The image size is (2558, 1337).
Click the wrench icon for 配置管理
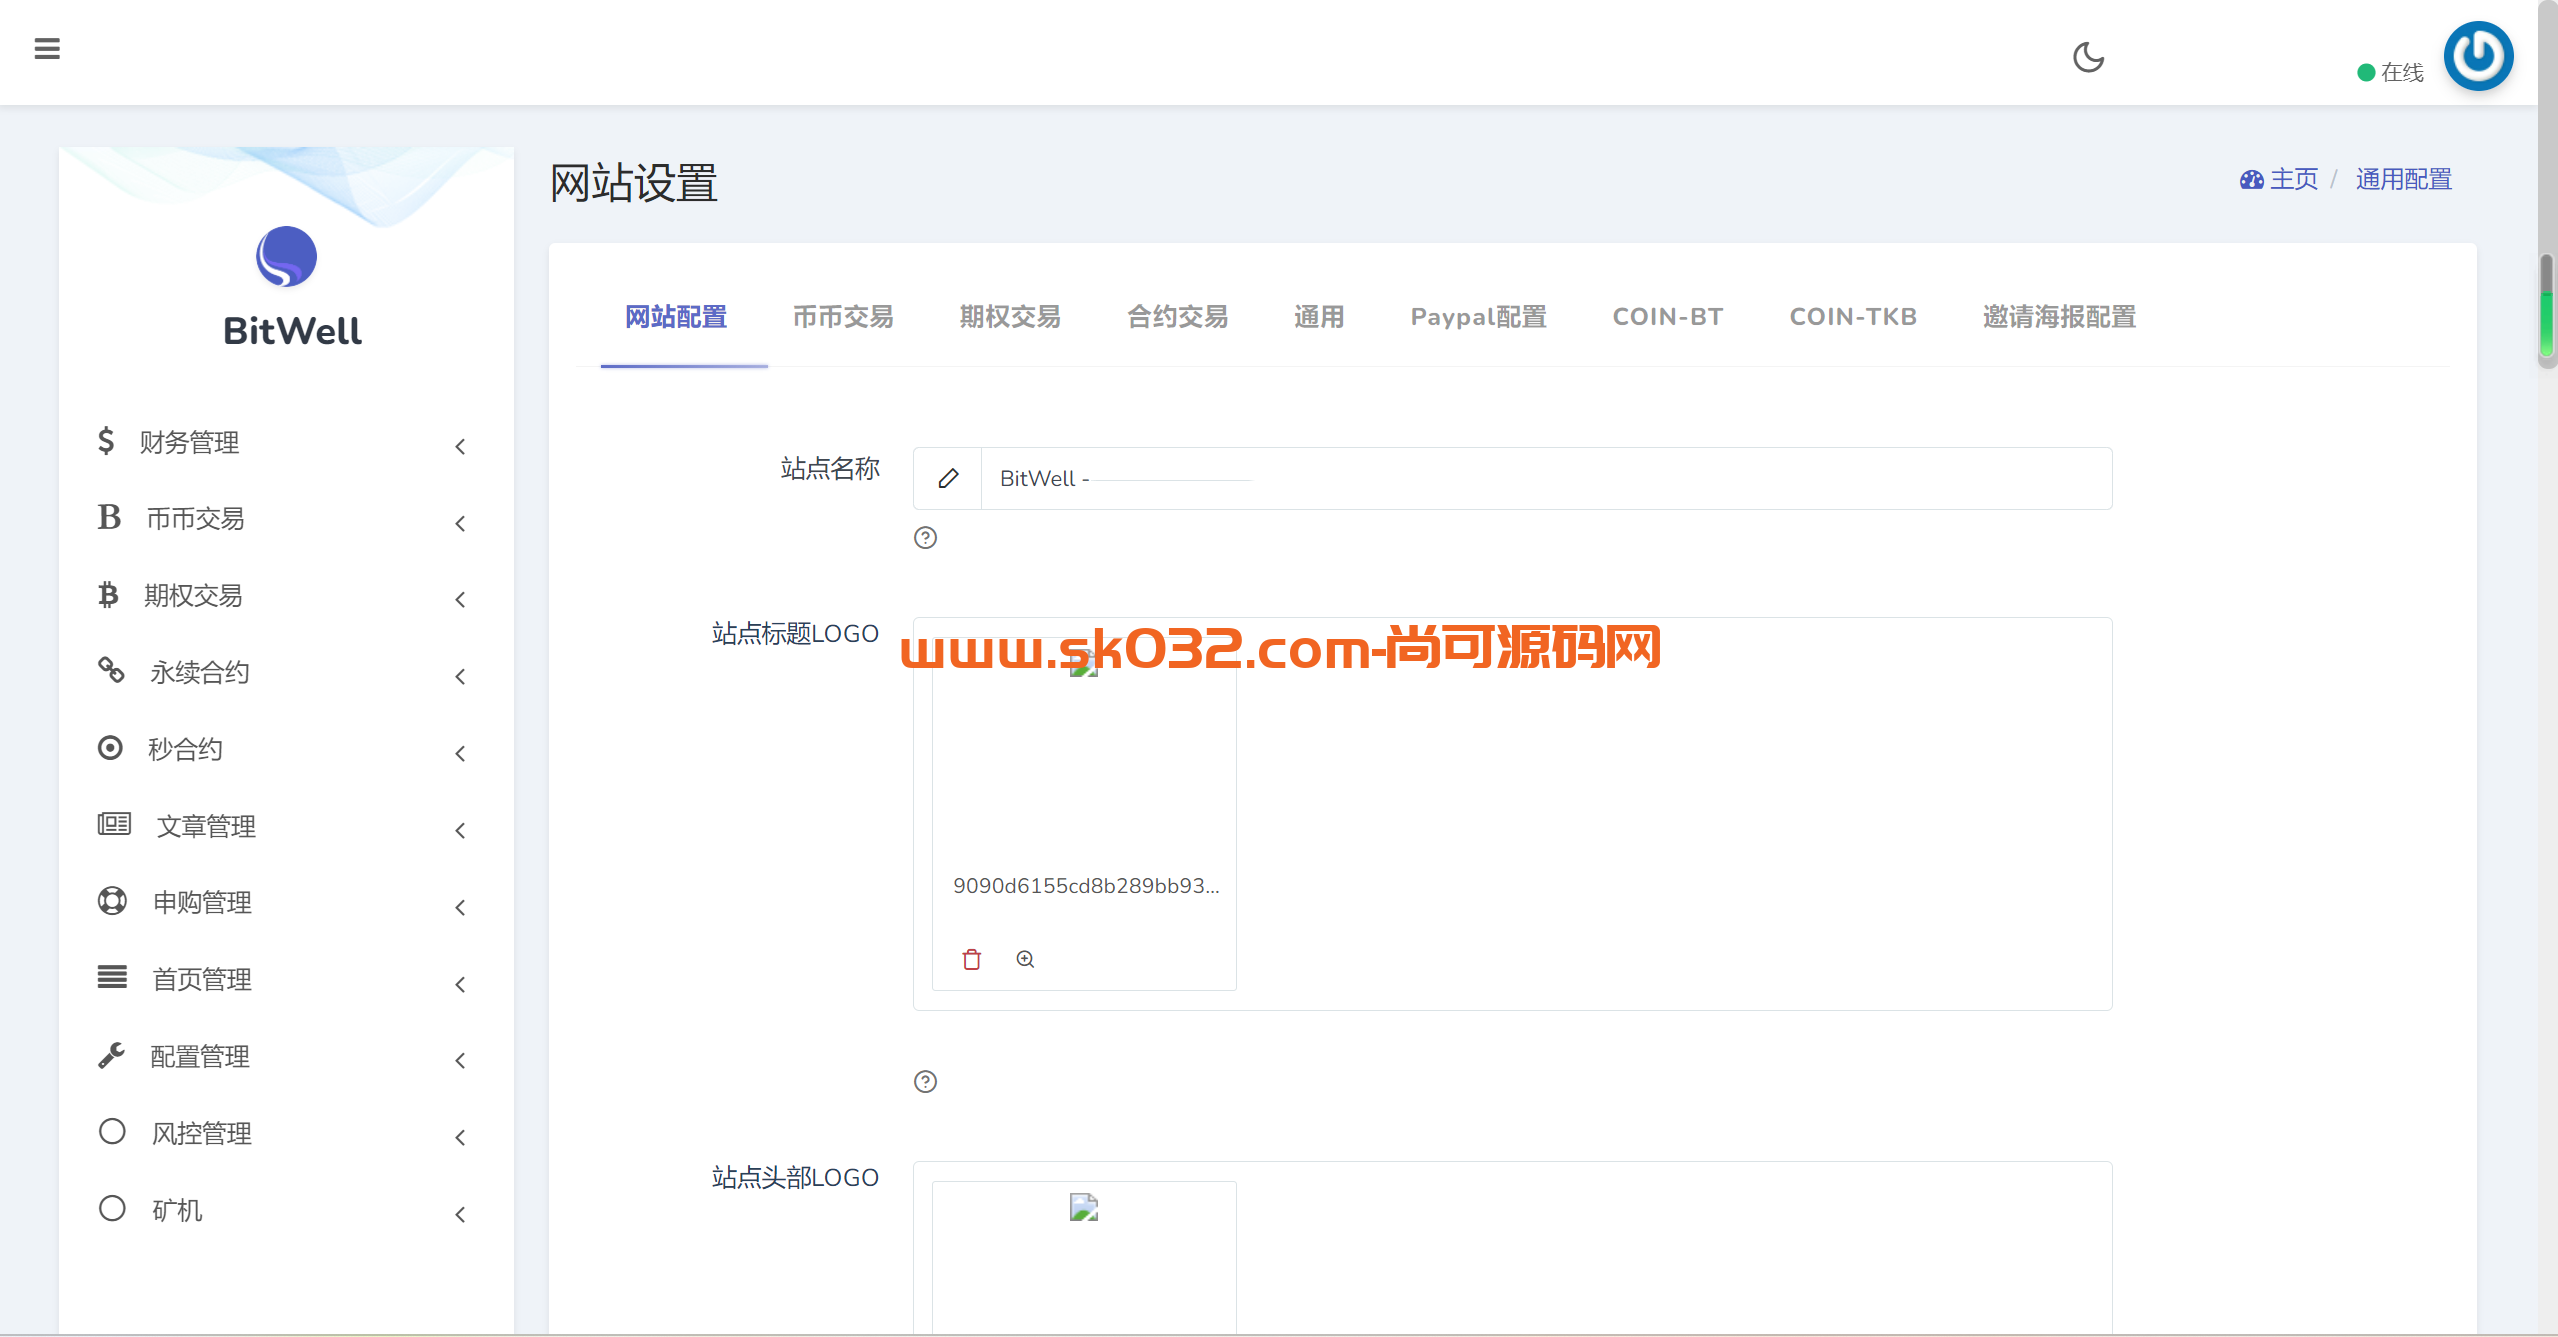coord(111,1055)
